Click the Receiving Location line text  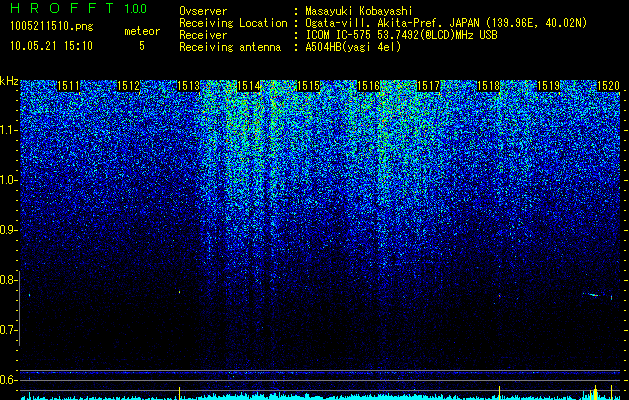(x=383, y=23)
